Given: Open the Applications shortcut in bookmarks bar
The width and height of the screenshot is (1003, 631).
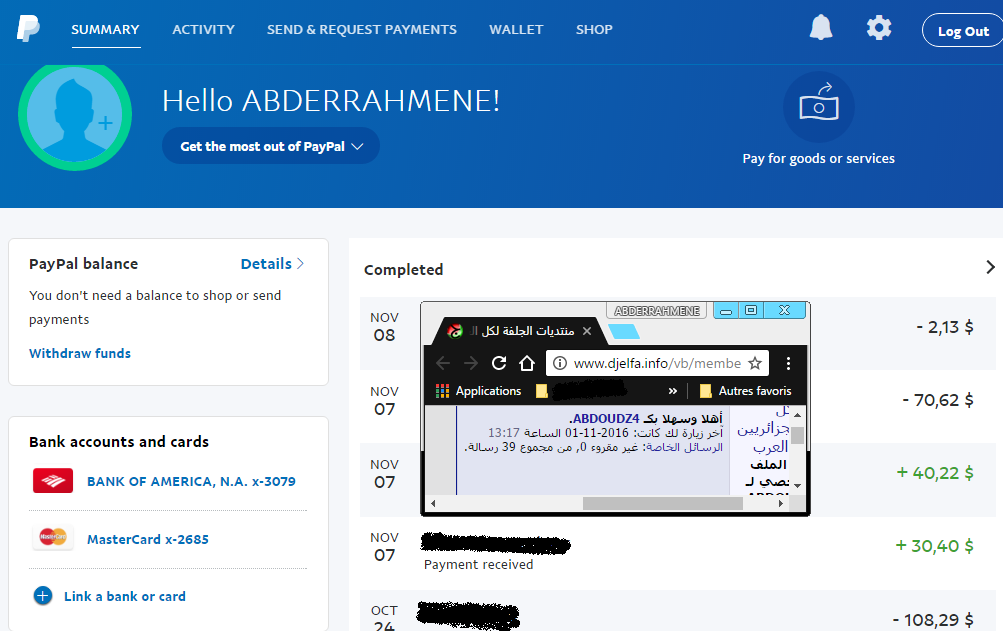Looking at the screenshot, I should click(x=478, y=391).
